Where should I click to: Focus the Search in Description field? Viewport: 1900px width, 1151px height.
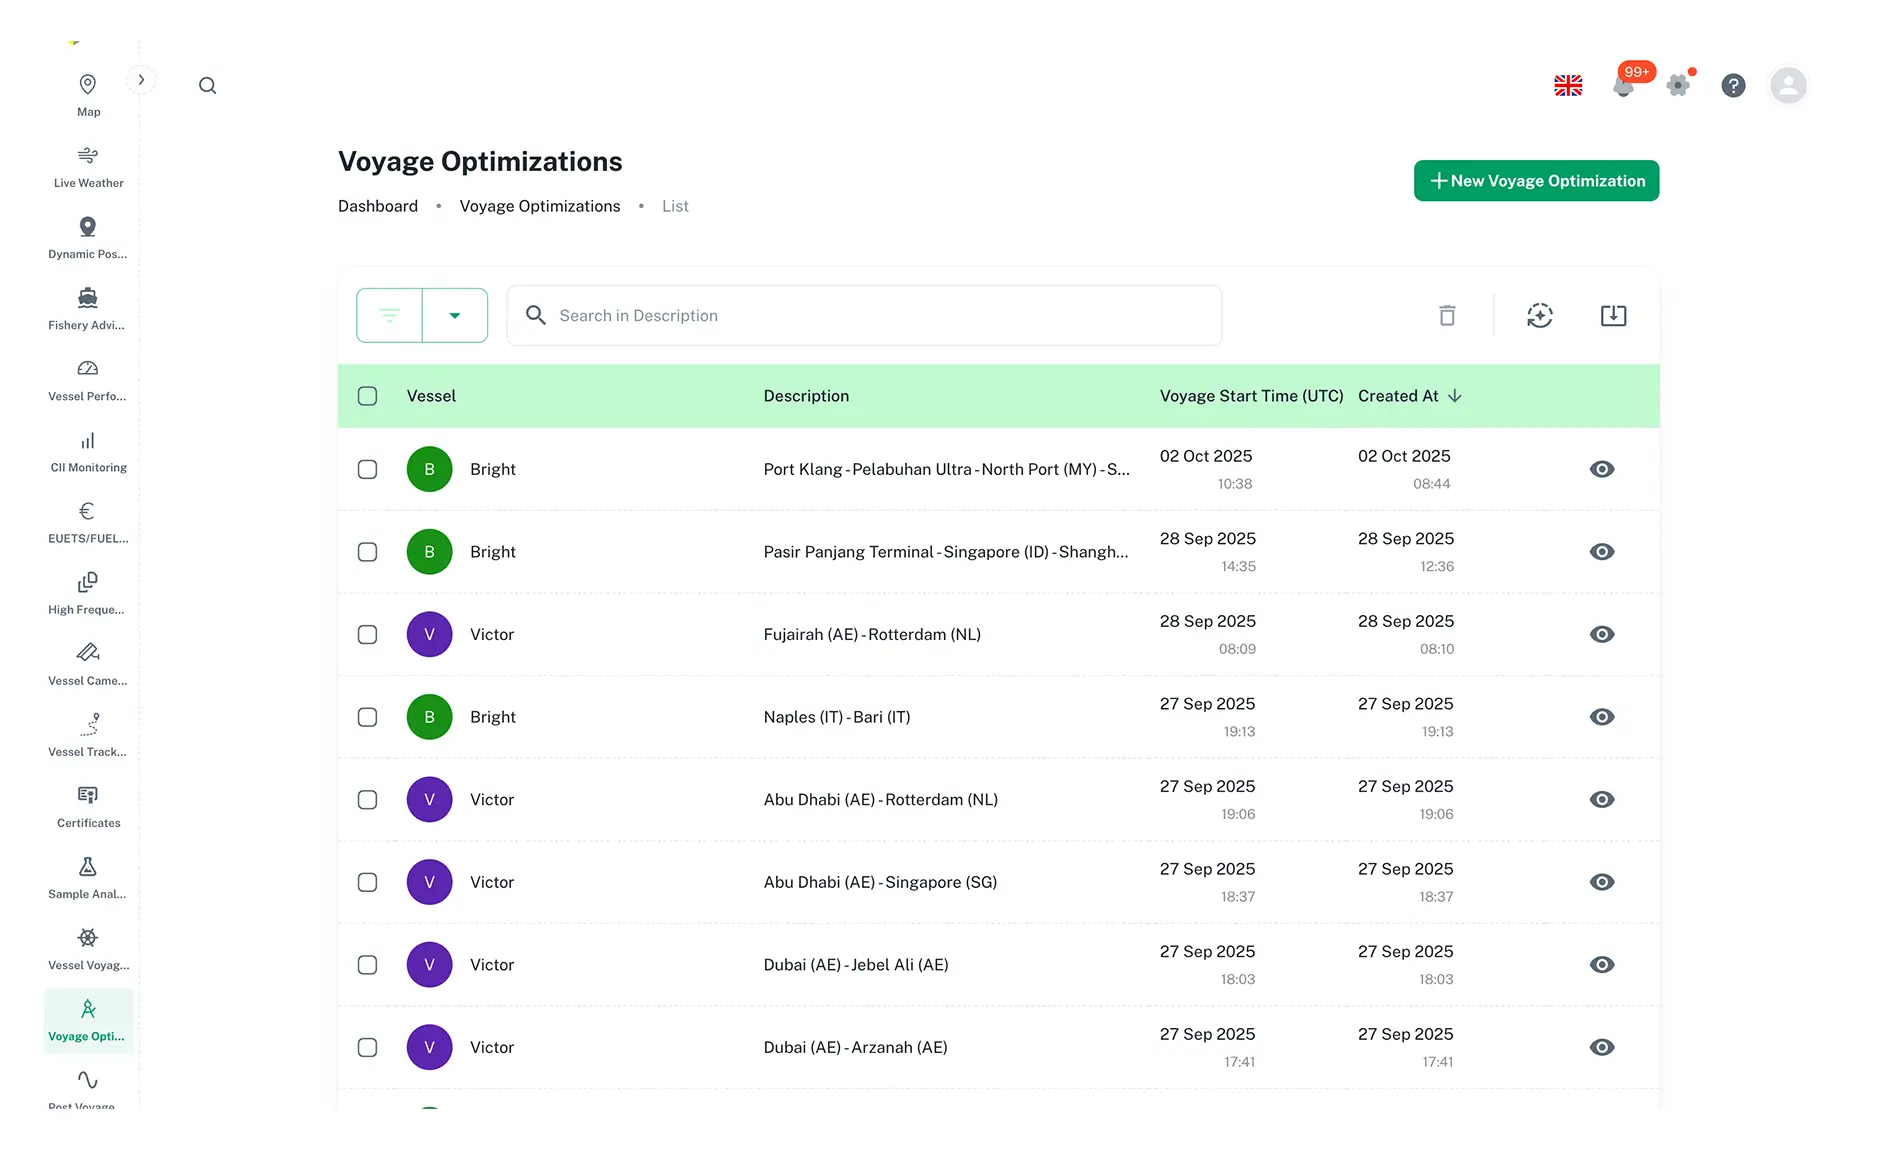[x=864, y=316]
